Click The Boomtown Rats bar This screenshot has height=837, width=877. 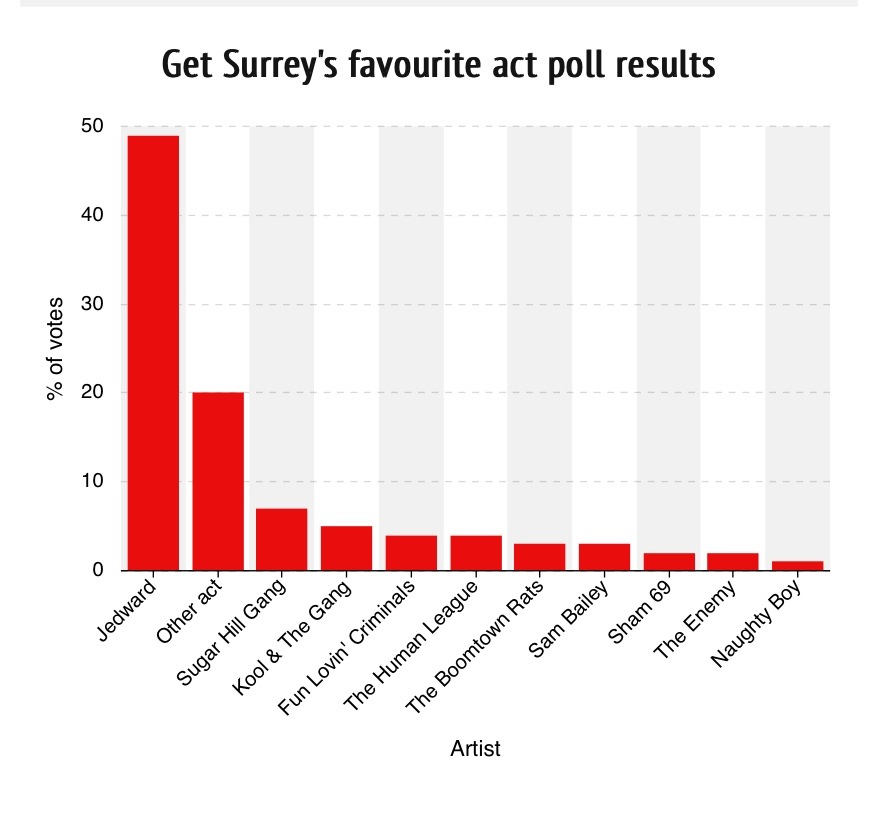pyautogui.click(x=539, y=557)
